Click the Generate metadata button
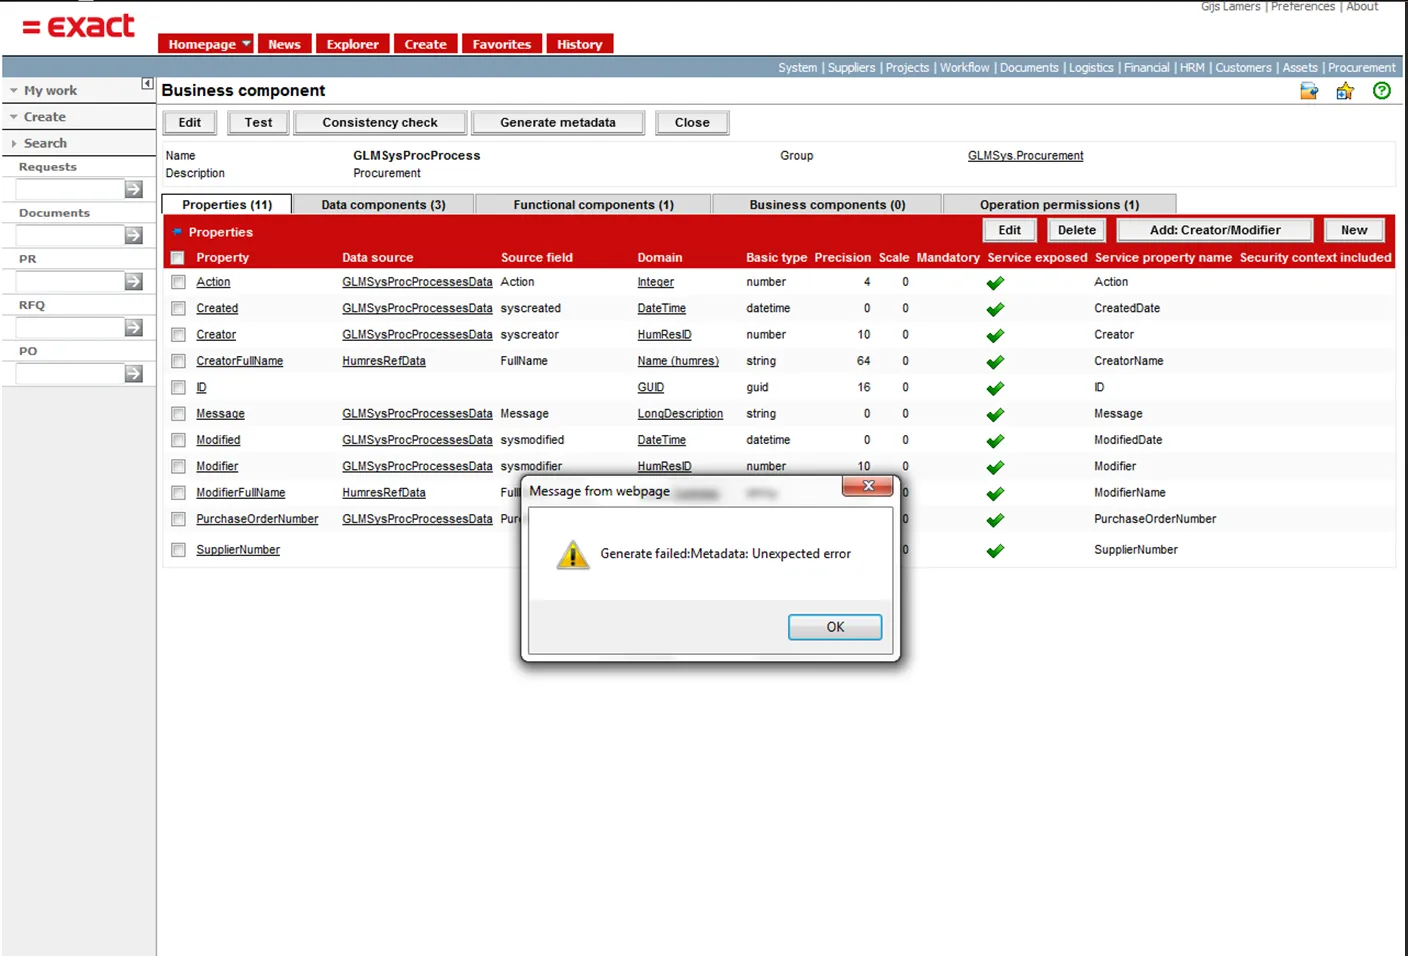1408x956 pixels. tap(557, 123)
